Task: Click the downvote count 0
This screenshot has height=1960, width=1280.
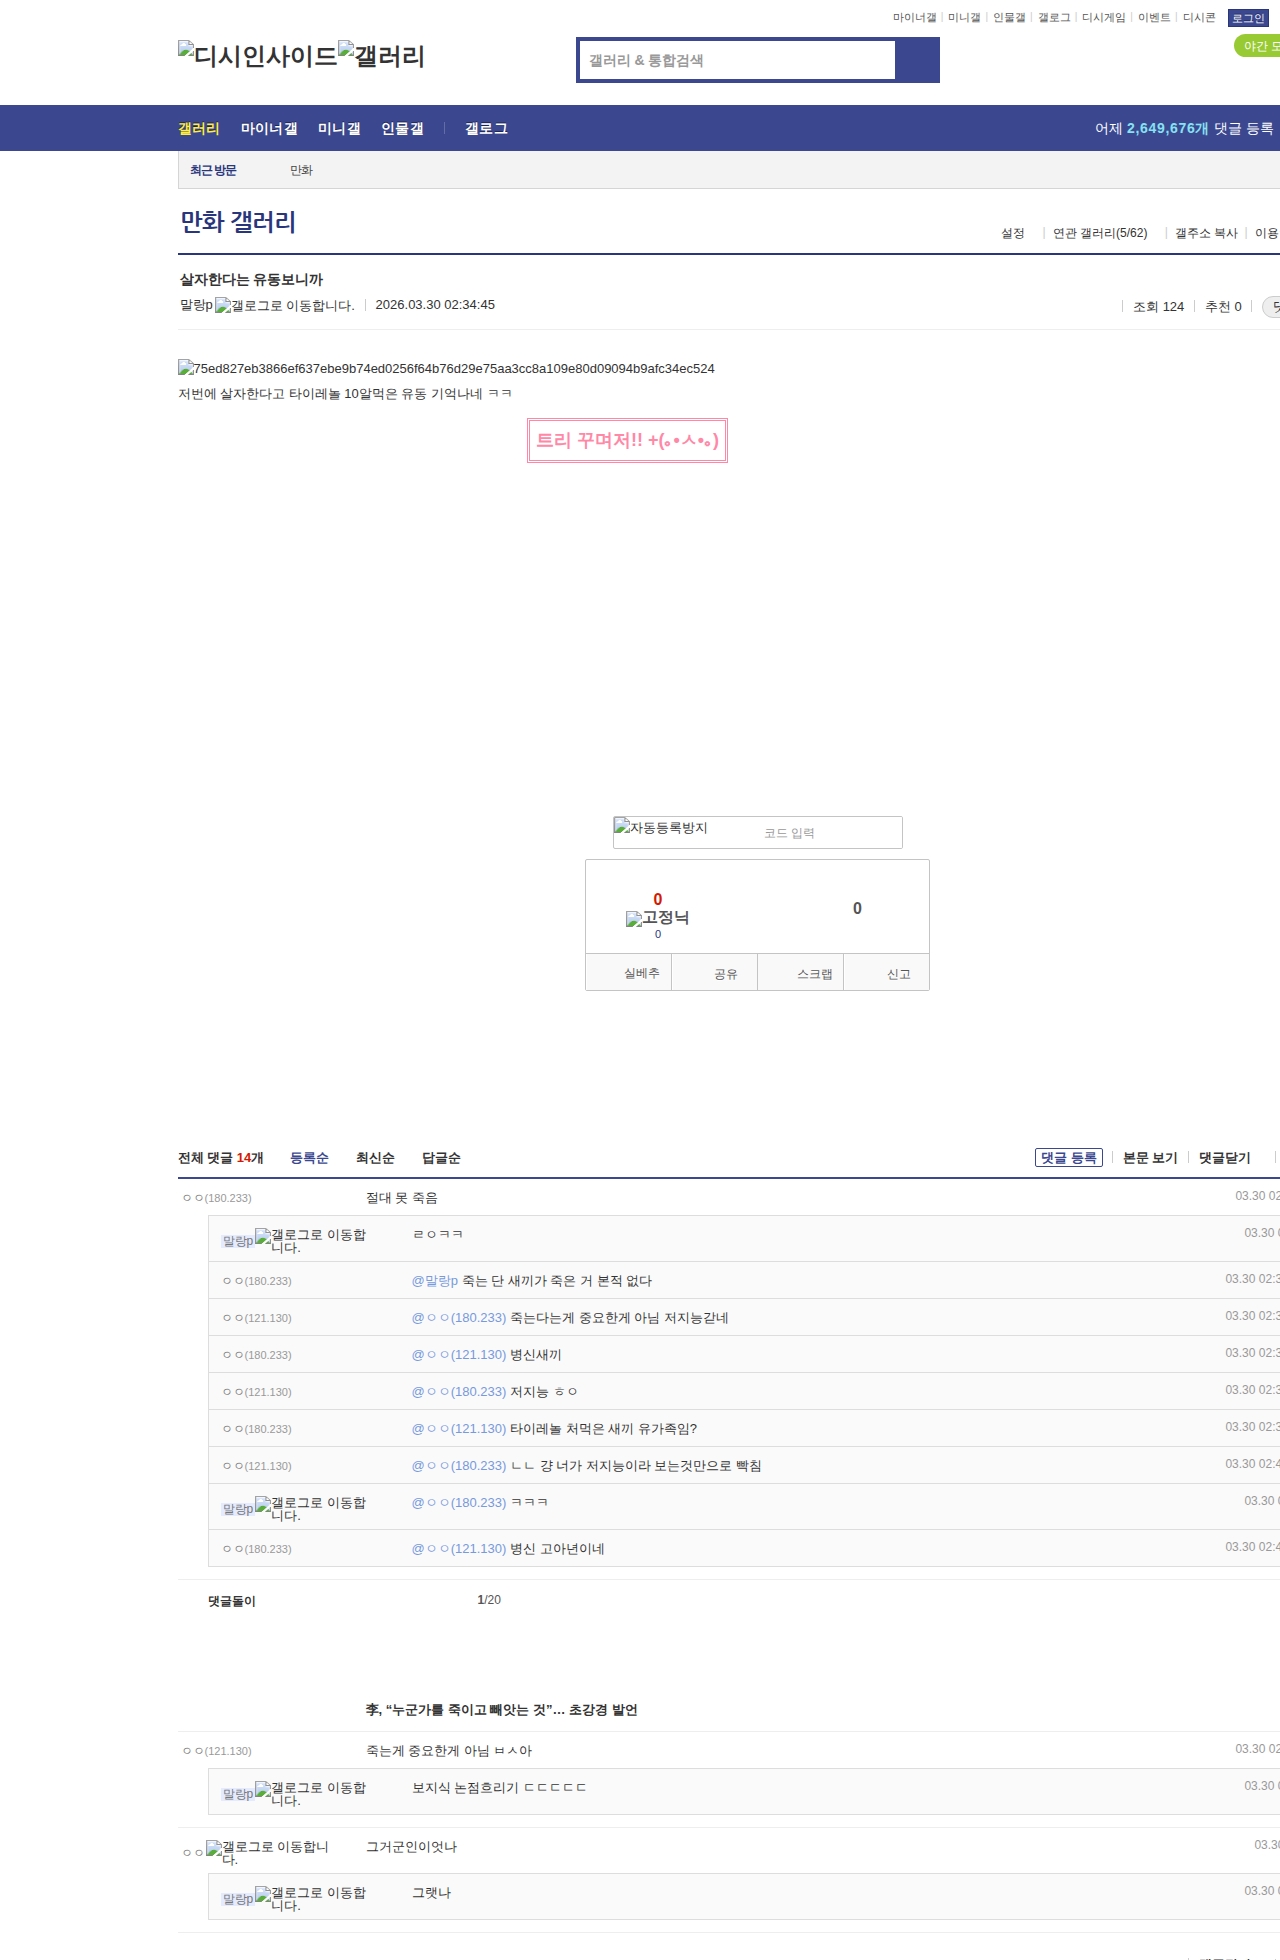Action: (857, 908)
